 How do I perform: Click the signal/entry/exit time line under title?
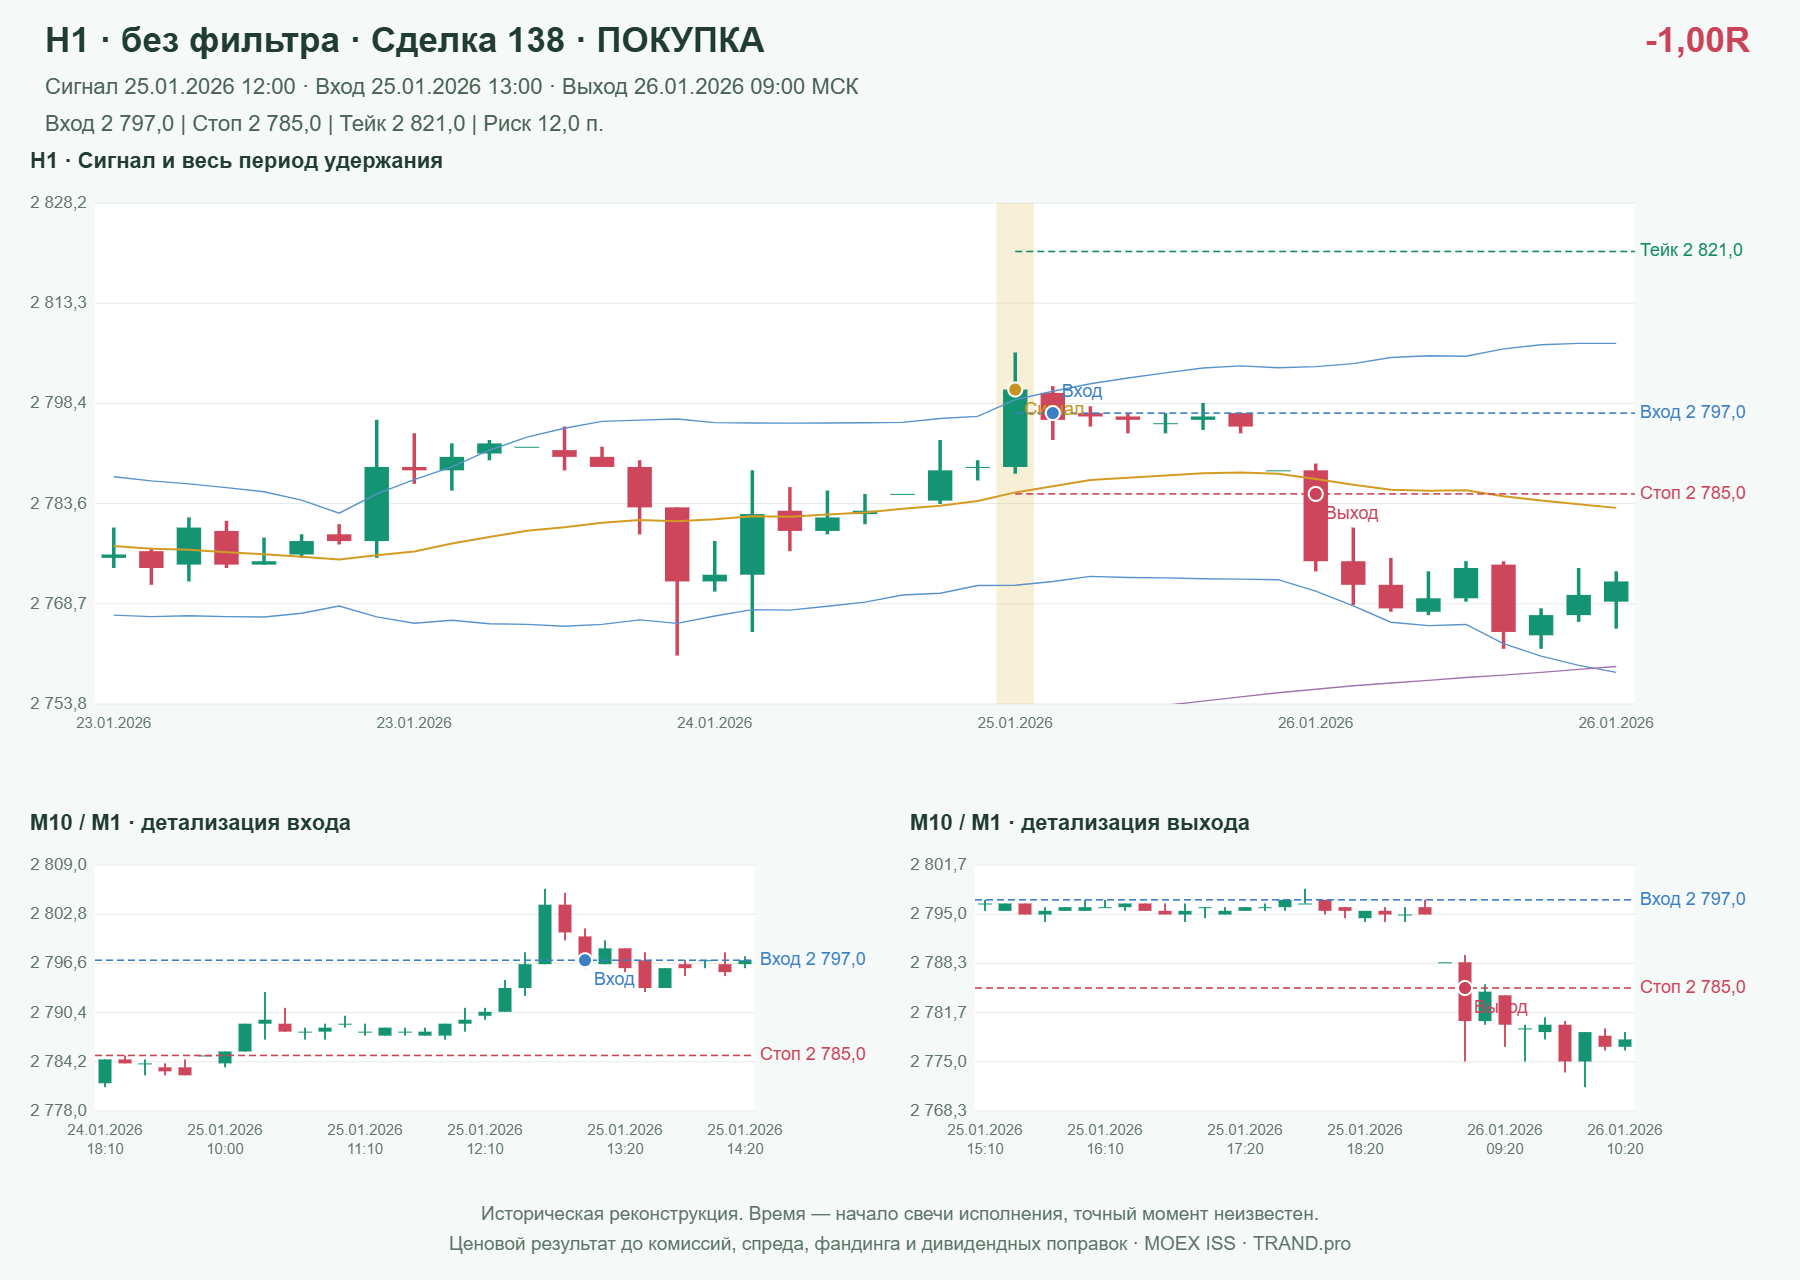452,87
